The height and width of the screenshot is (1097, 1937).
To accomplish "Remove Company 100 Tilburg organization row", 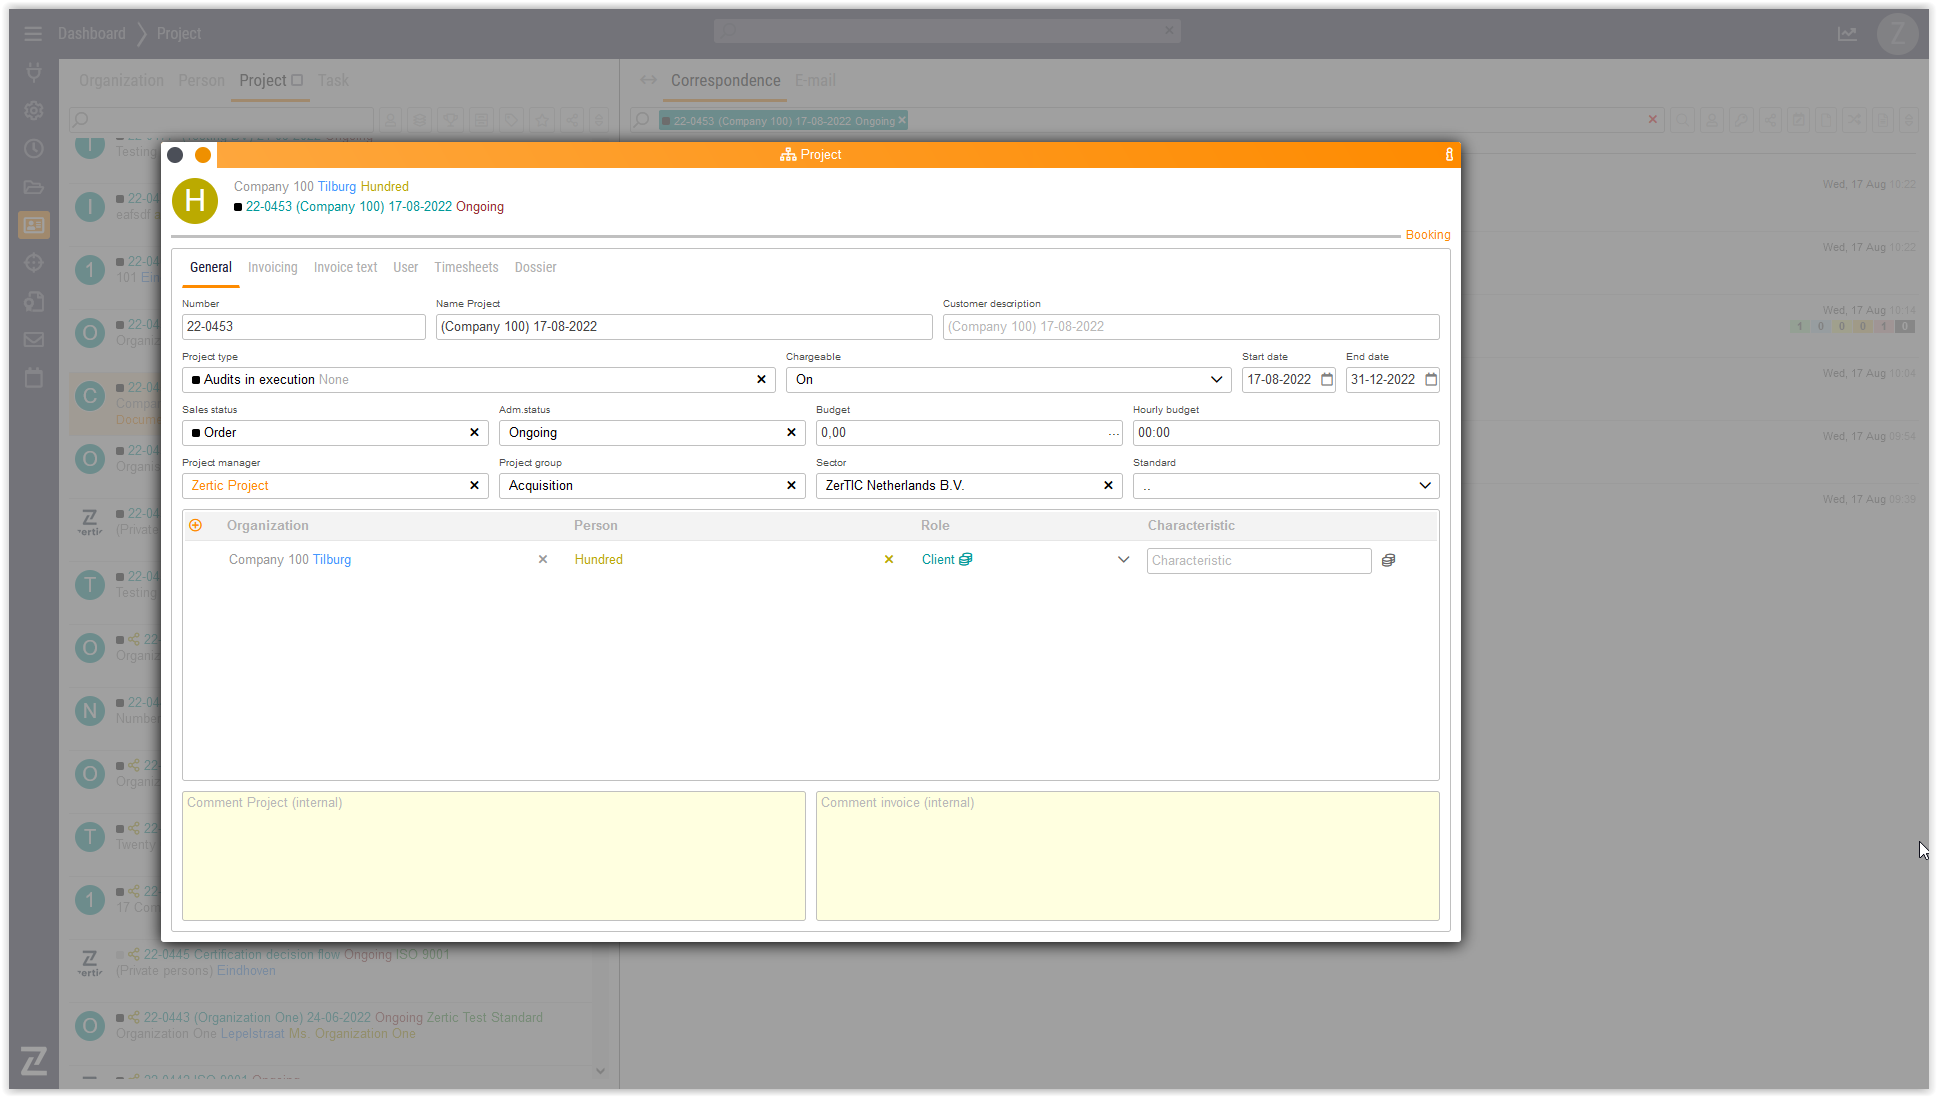I will click(543, 560).
